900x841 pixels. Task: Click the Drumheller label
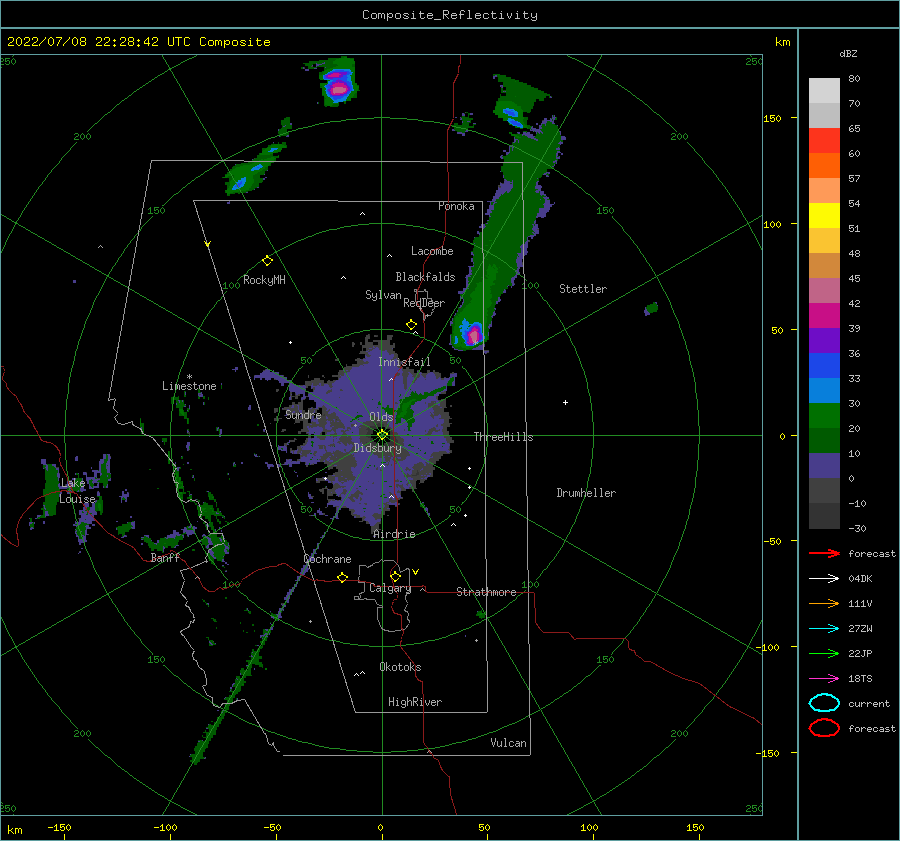point(585,493)
